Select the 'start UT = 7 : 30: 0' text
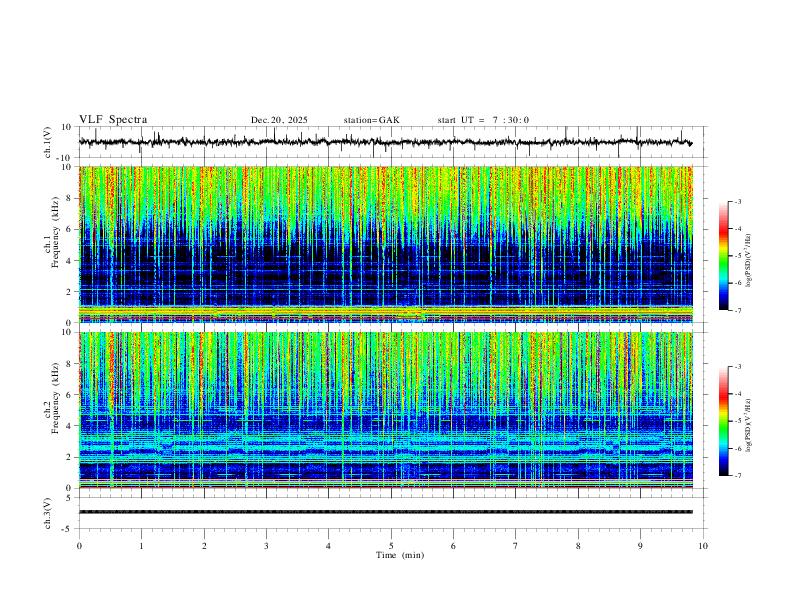792x612 pixels. click(x=483, y=120)
